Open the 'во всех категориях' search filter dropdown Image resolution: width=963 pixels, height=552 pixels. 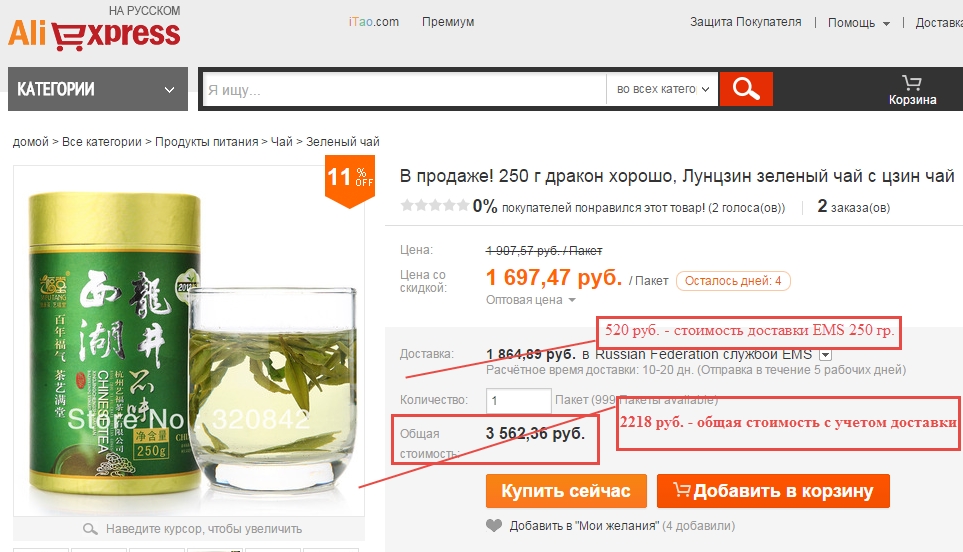coord(662,89)
